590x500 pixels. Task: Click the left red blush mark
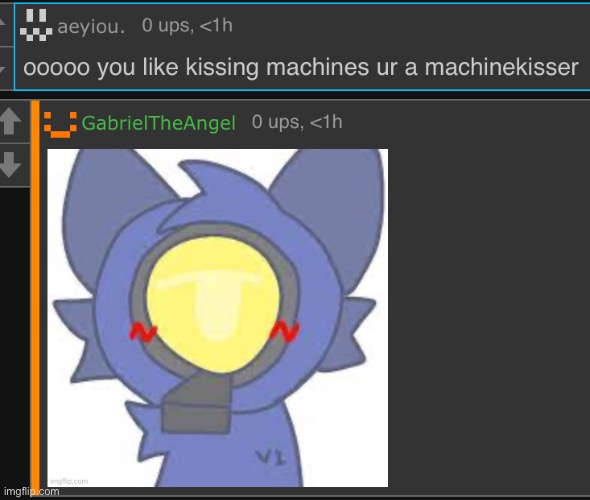coord(143,332)
